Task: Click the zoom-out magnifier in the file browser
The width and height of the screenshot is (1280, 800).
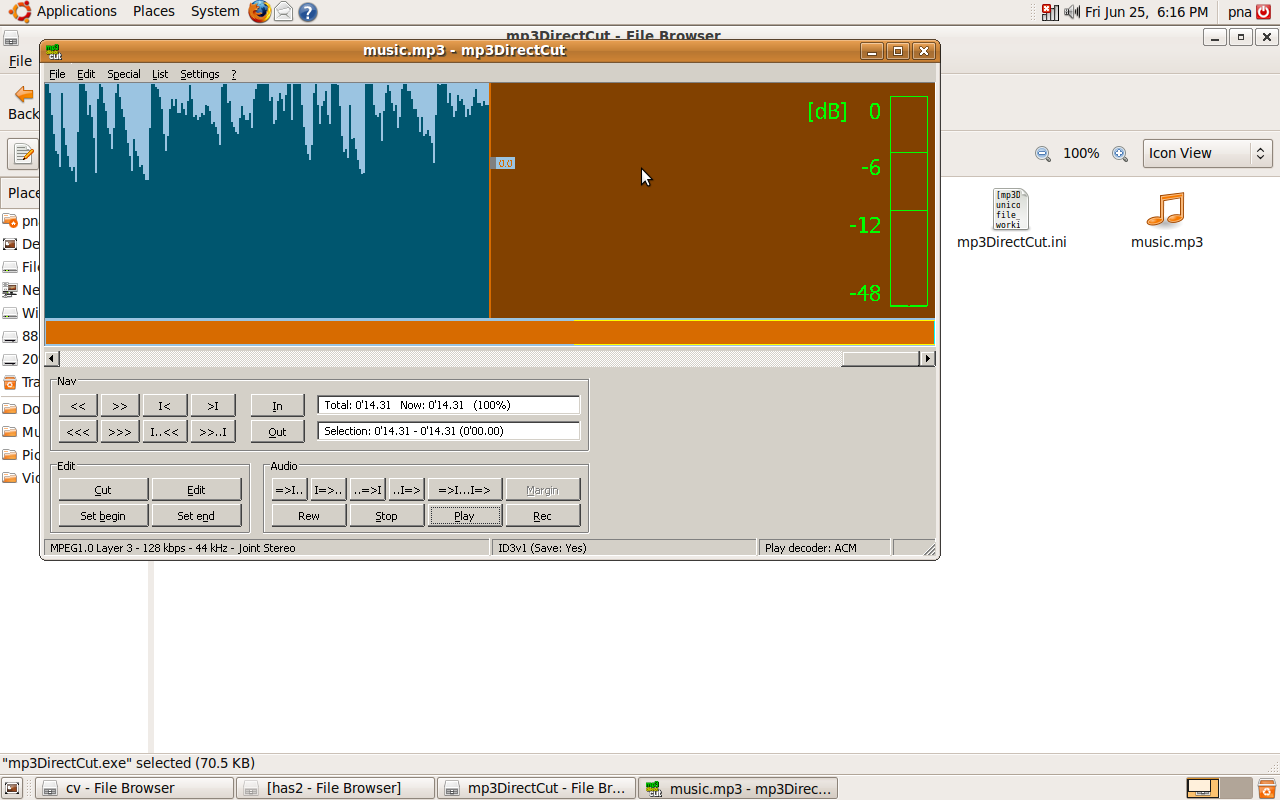Action: 1042,154
